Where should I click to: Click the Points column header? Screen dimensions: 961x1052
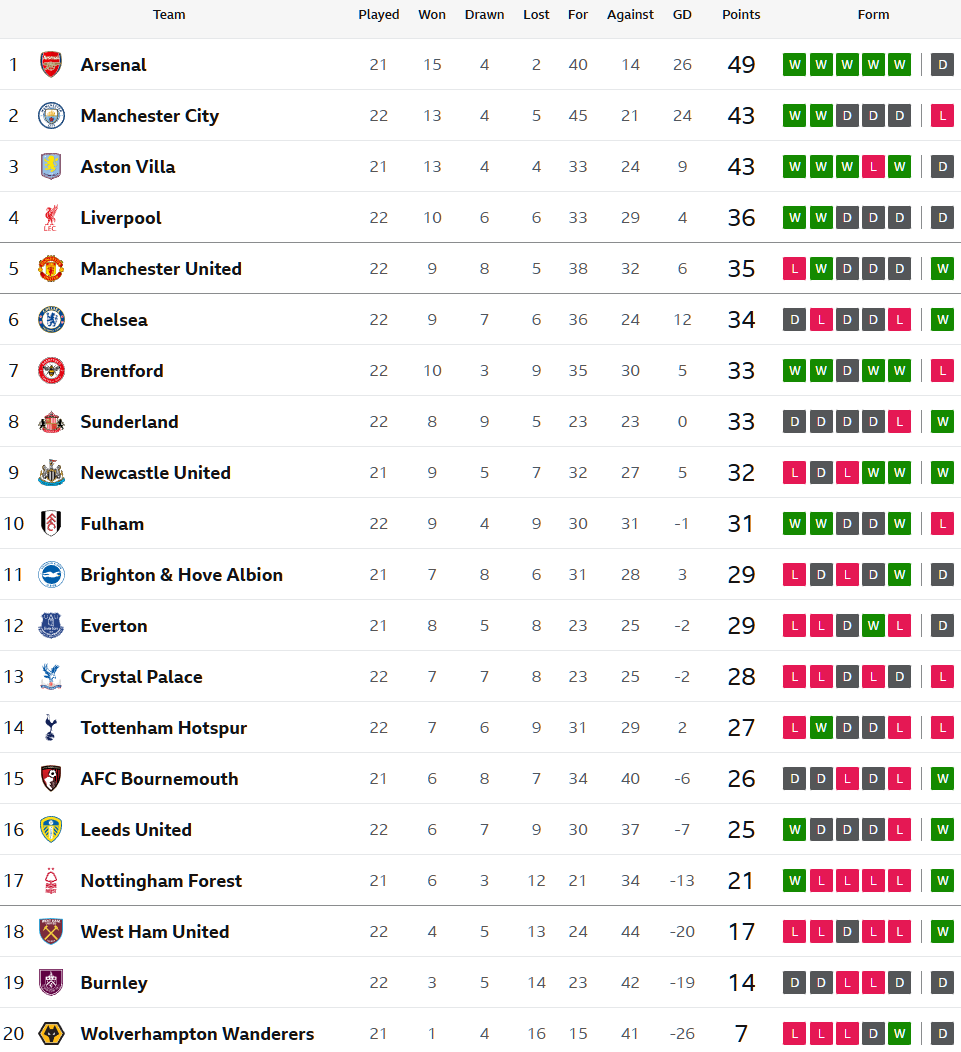pyautogui.click(x=741, y=15)
